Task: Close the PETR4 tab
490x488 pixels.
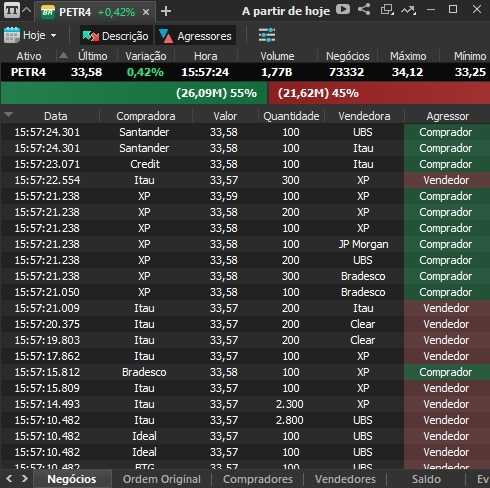Action: click(x=146, y=12)
